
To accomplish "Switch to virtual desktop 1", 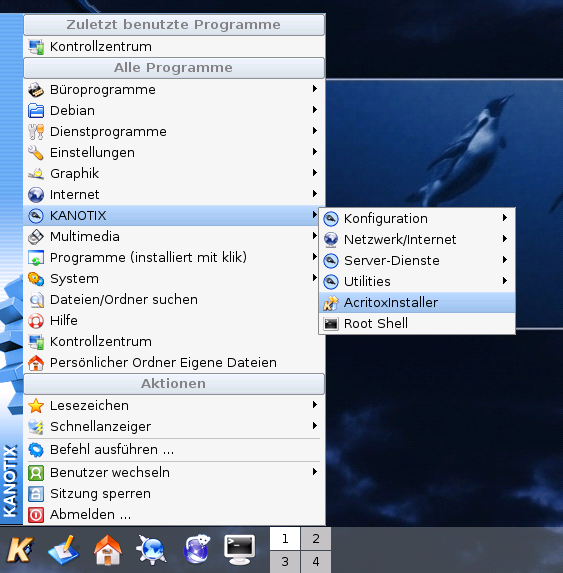I will coord(285,539).
